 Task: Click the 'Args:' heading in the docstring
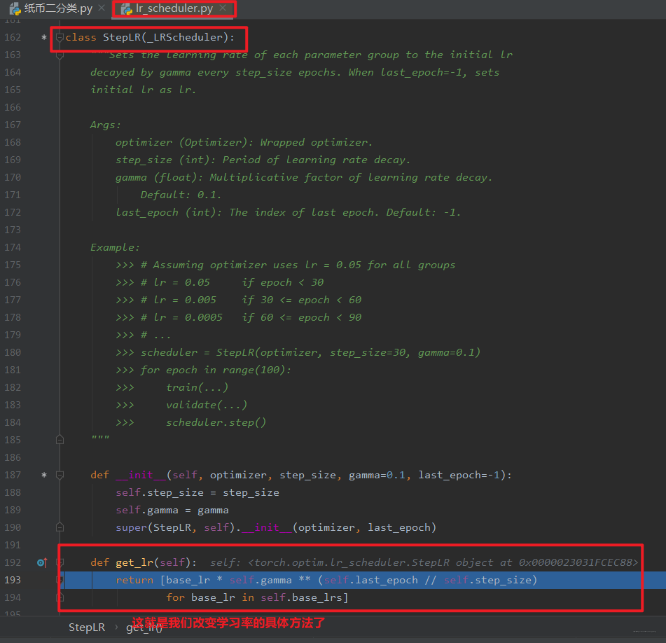point(105,125)
